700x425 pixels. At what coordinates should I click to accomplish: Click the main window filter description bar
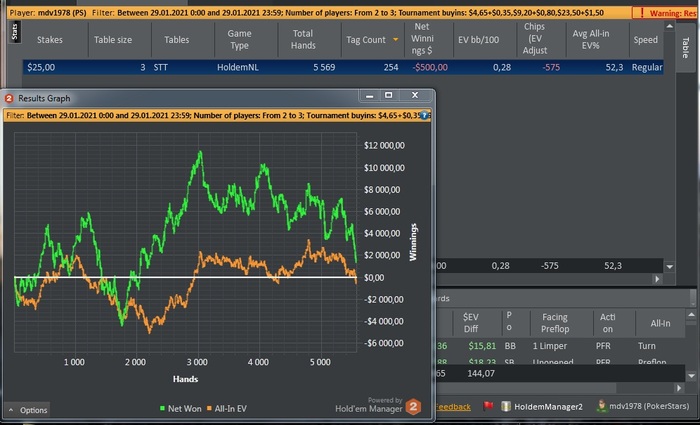point(319,12)
